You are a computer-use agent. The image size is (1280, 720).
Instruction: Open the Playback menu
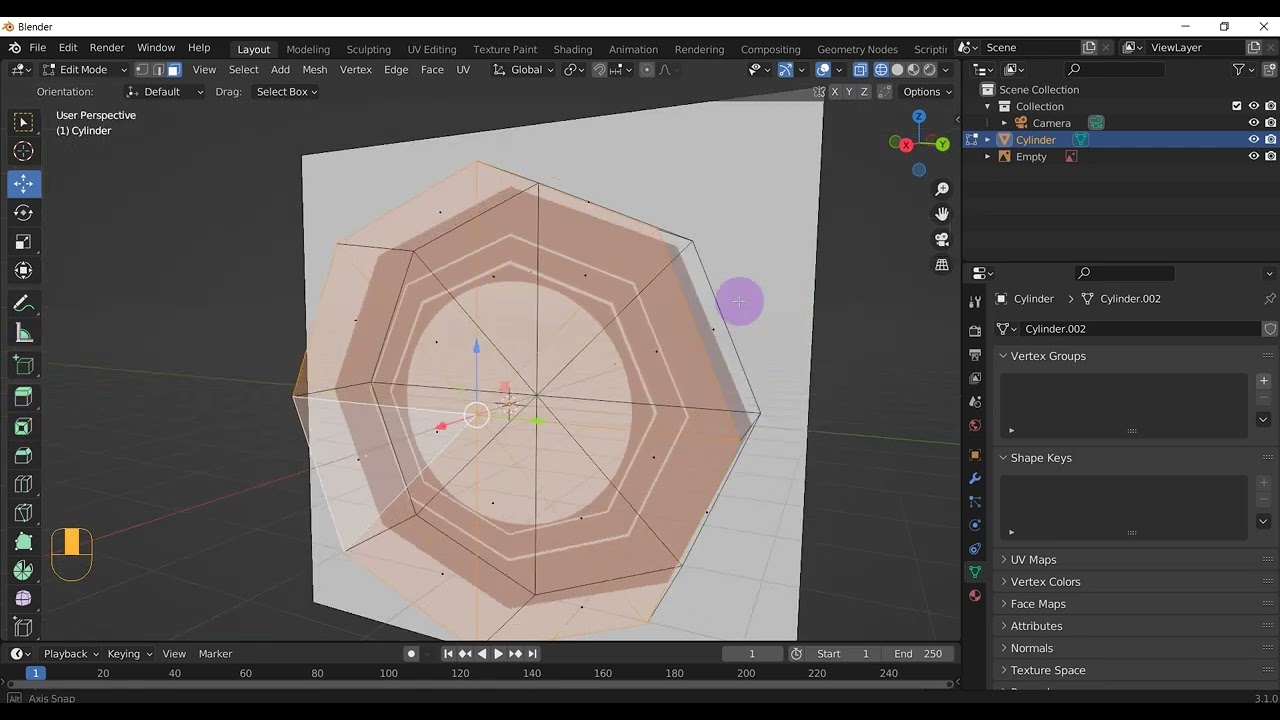point(70,654)
